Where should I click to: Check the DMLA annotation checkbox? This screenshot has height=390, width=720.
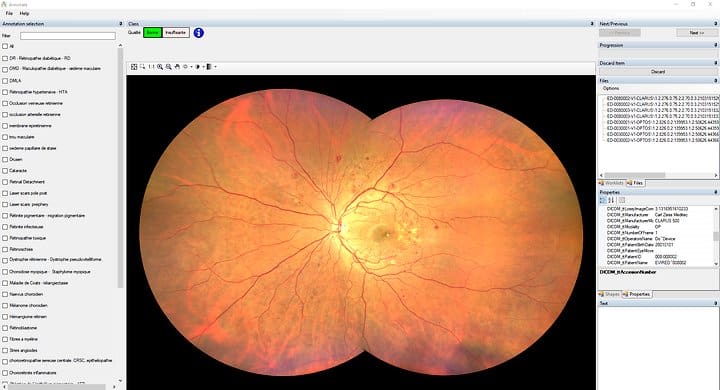(5, 81)
